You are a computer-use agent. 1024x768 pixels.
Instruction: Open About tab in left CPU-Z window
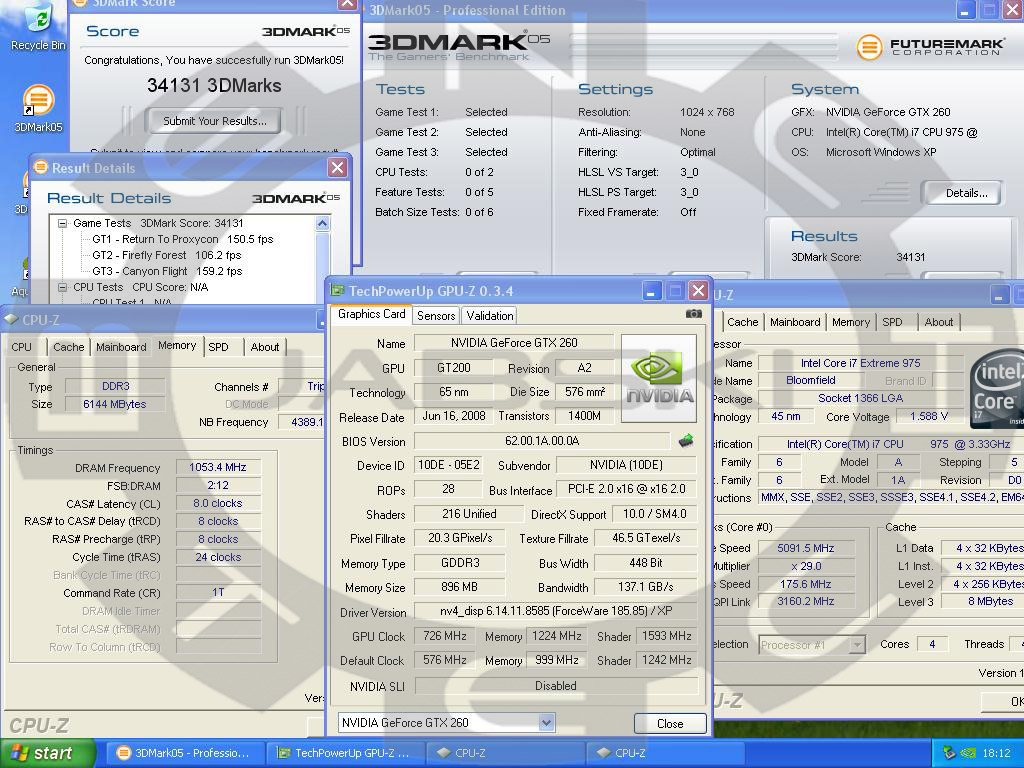[264, 347]
